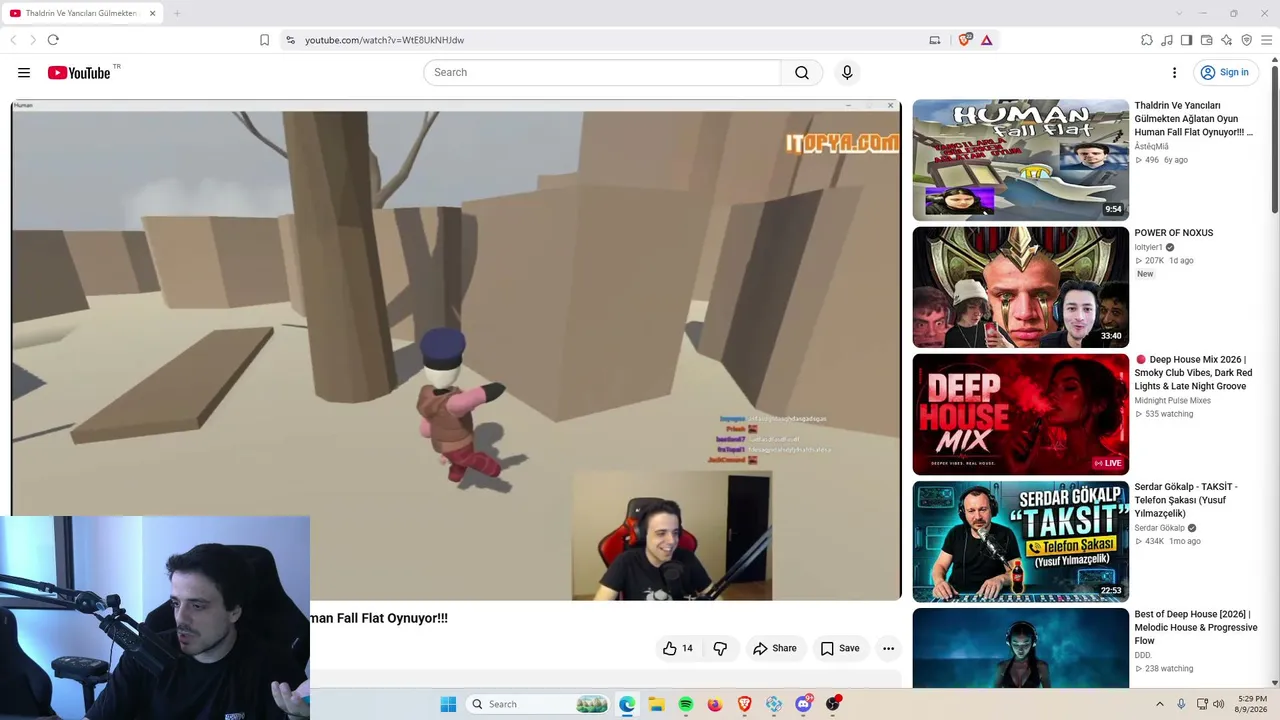The image size is (1280, 720).
Task: Switch to Brave in the taskbar
Action: pyautogui.click(x=744, y=704)
